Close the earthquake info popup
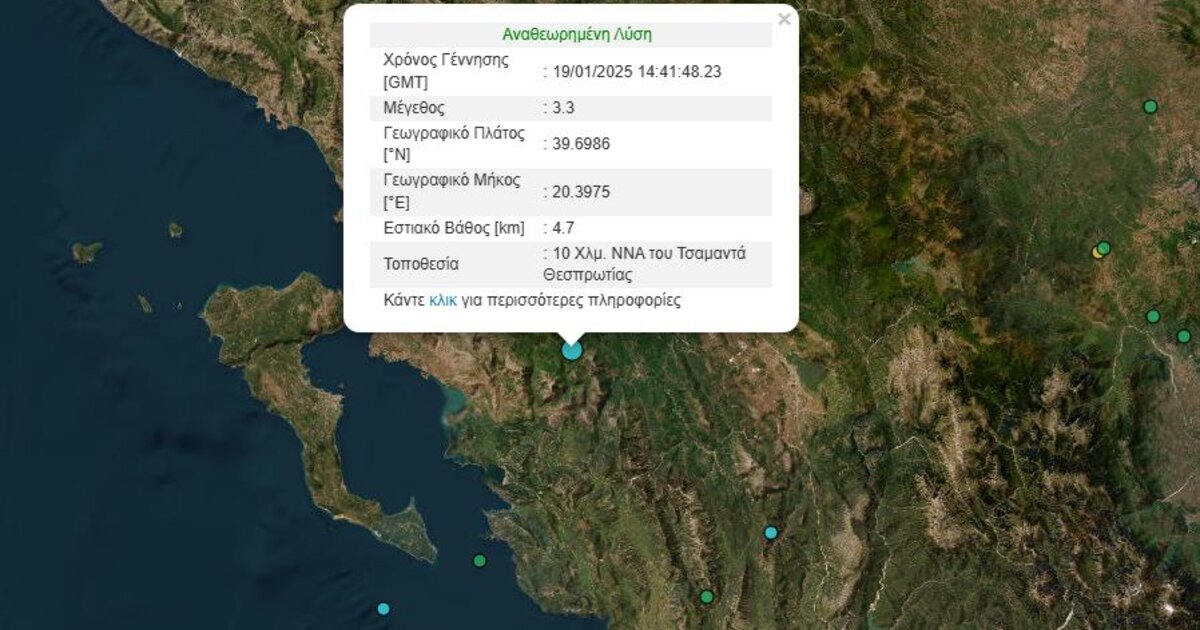This screenshot has height=630, width=1200. point(784,19)
